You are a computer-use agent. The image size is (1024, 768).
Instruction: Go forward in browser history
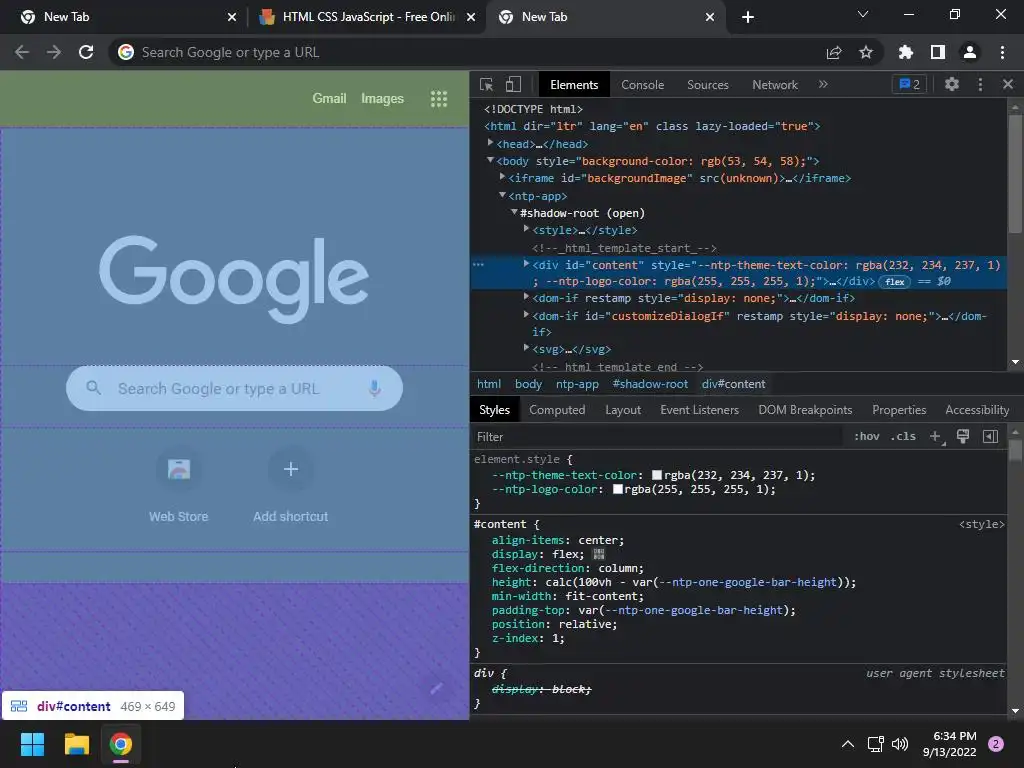(x=54, y=52)
